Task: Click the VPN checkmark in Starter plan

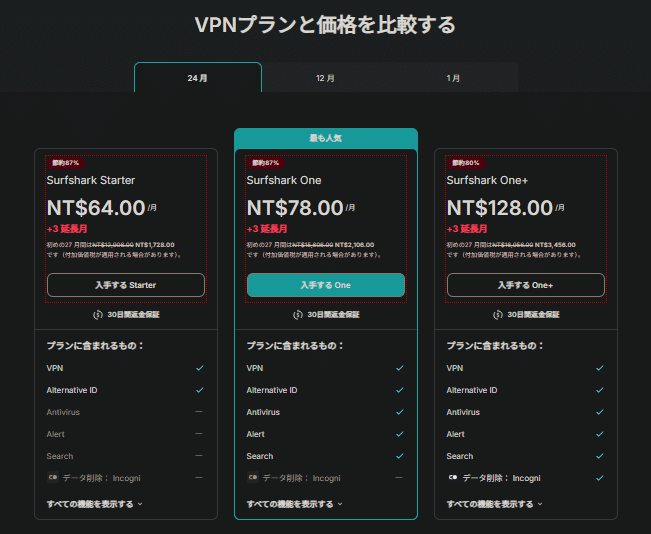Action: tap(199, 368)
